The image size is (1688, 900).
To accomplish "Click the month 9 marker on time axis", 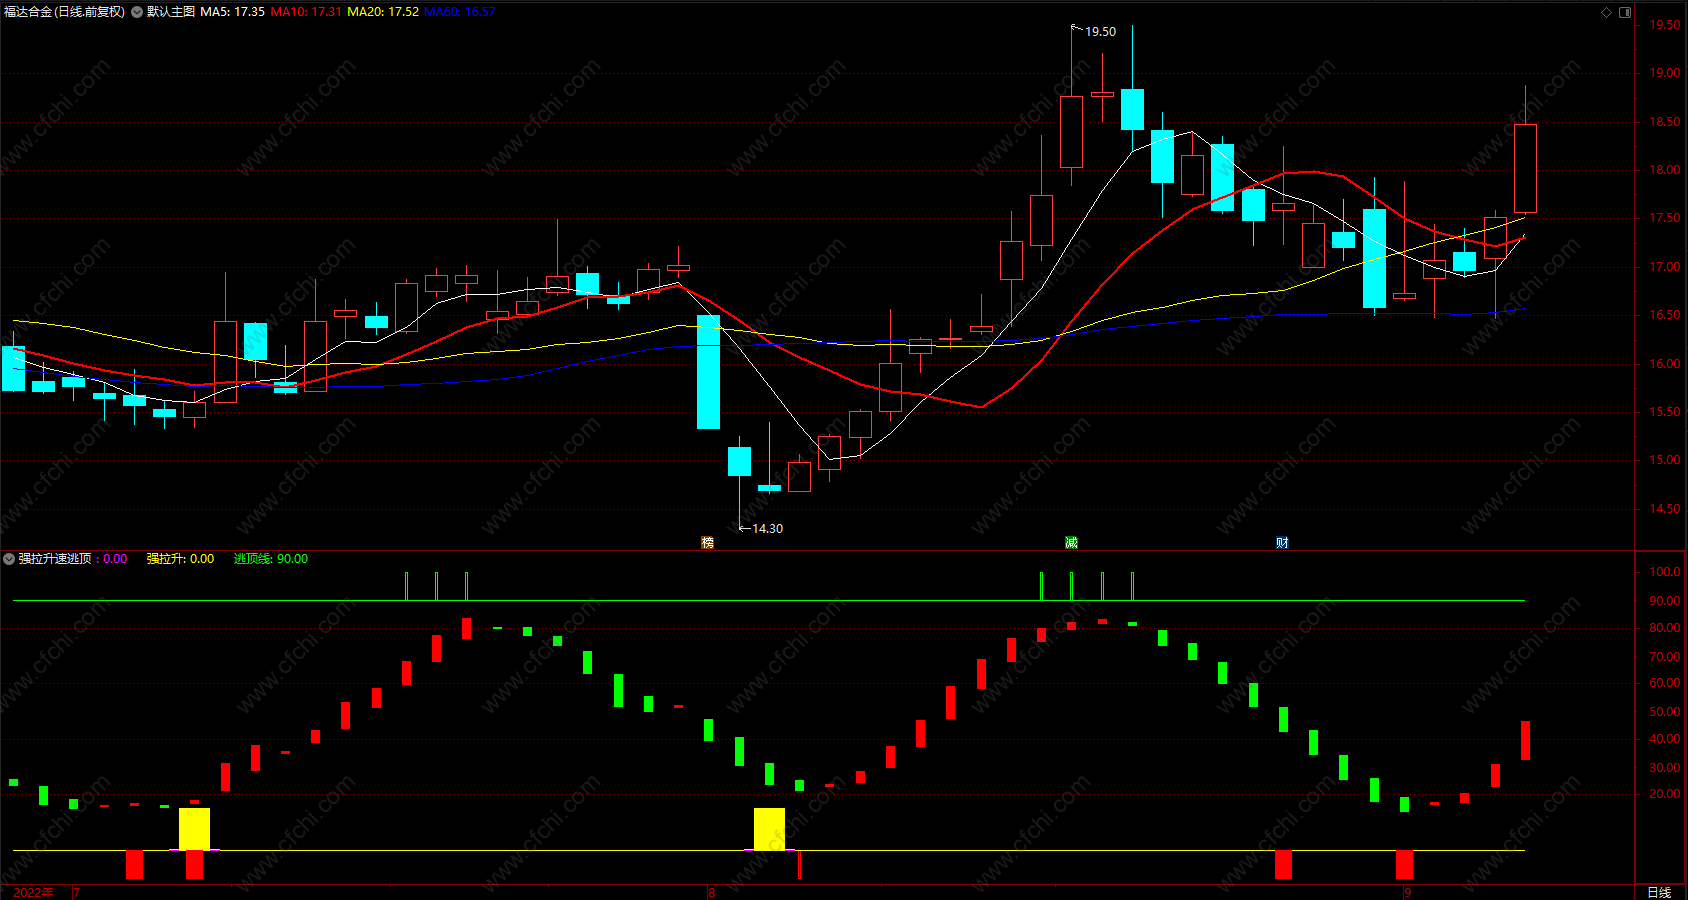I will (1407, 893).
